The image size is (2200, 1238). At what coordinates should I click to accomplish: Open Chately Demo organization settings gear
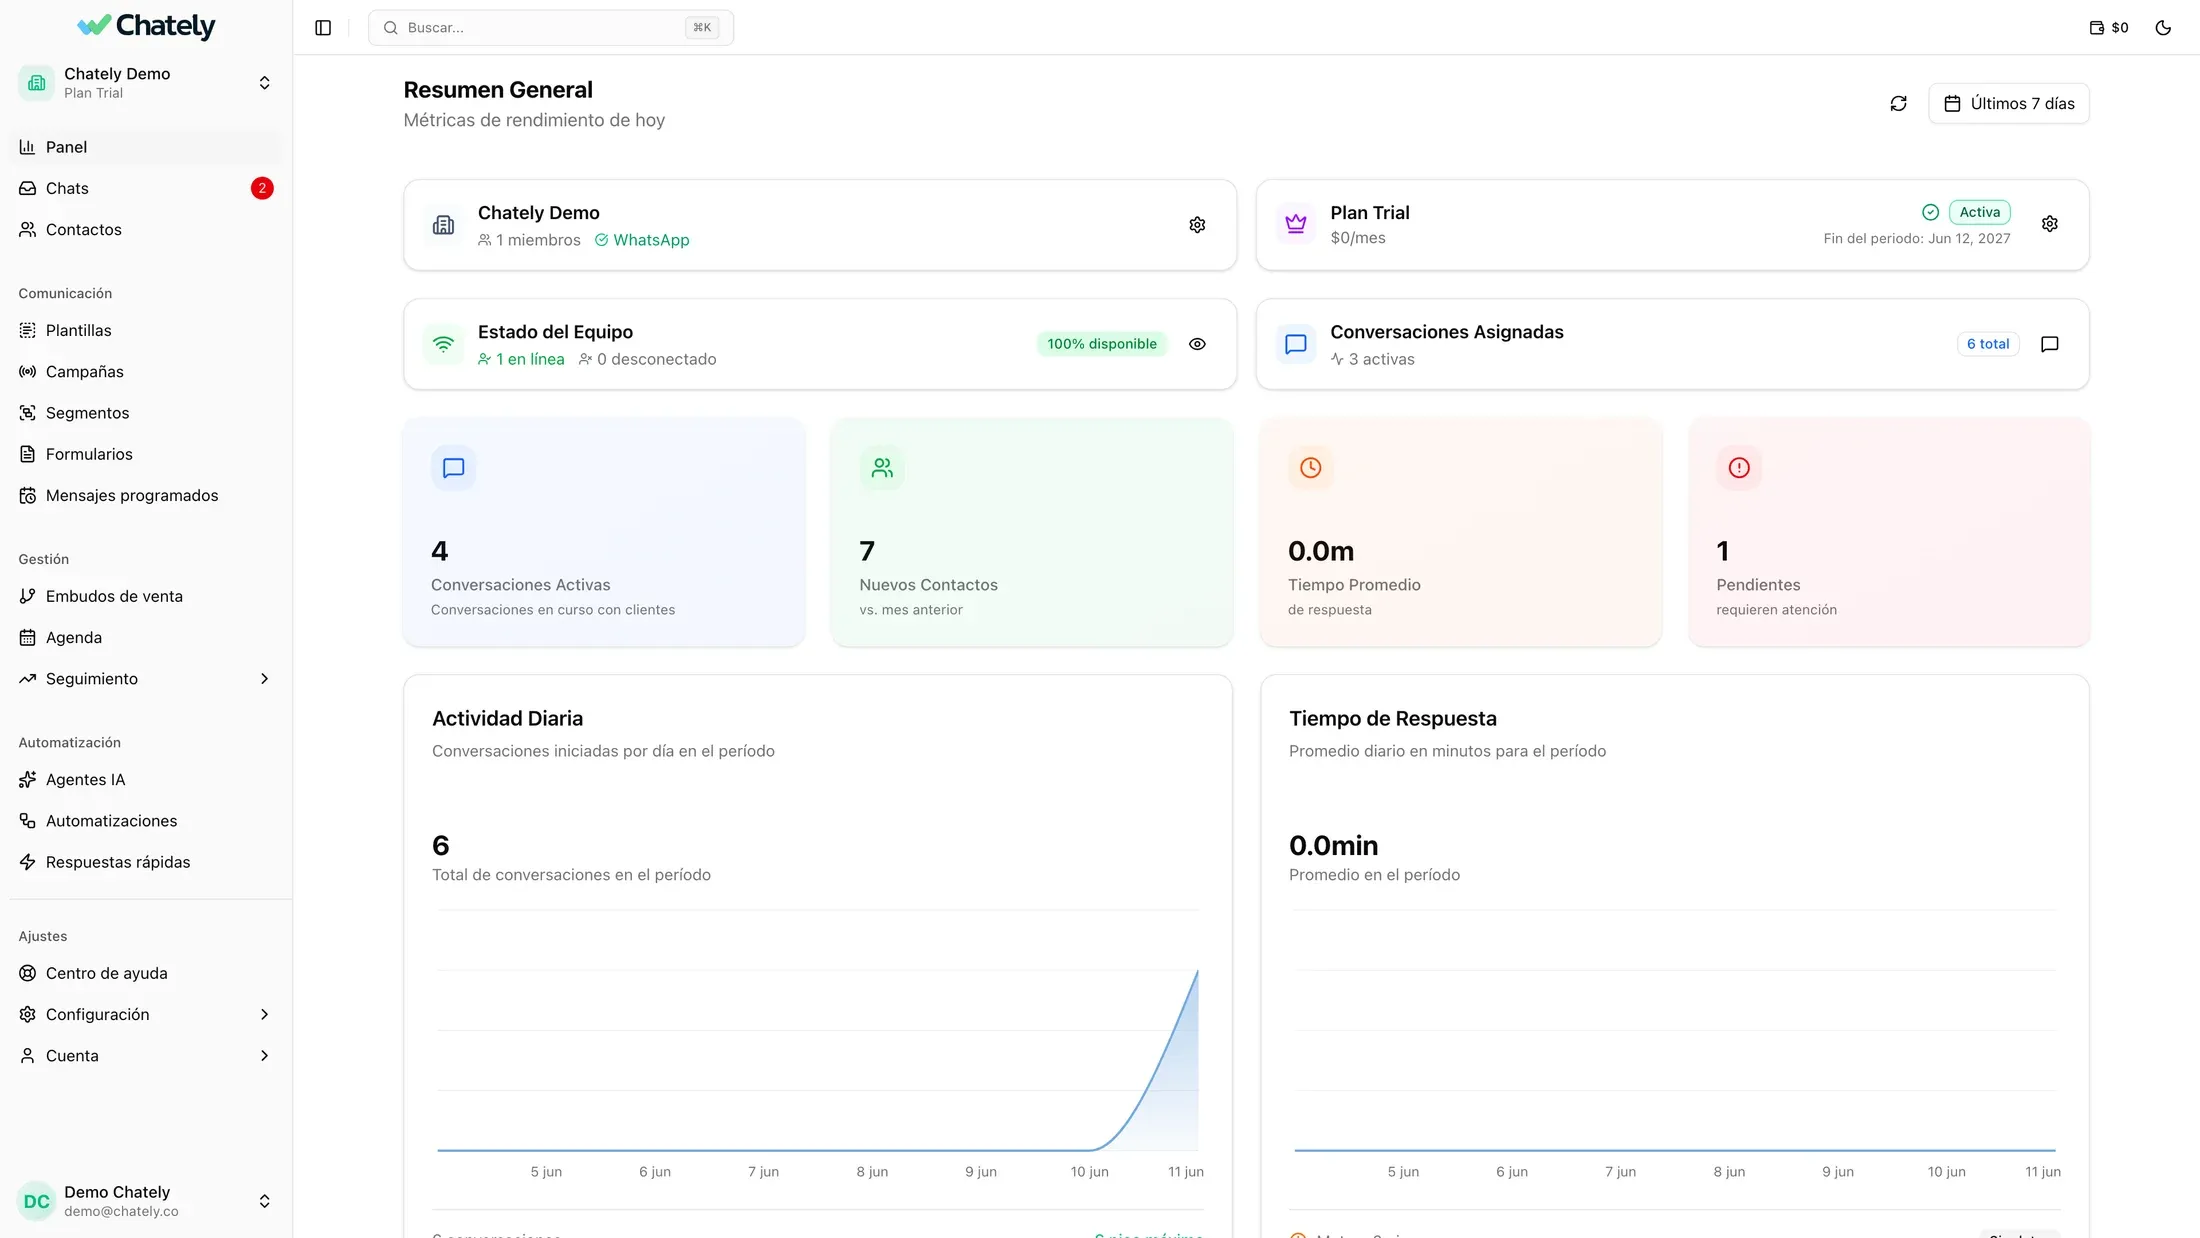(1197, 225)
